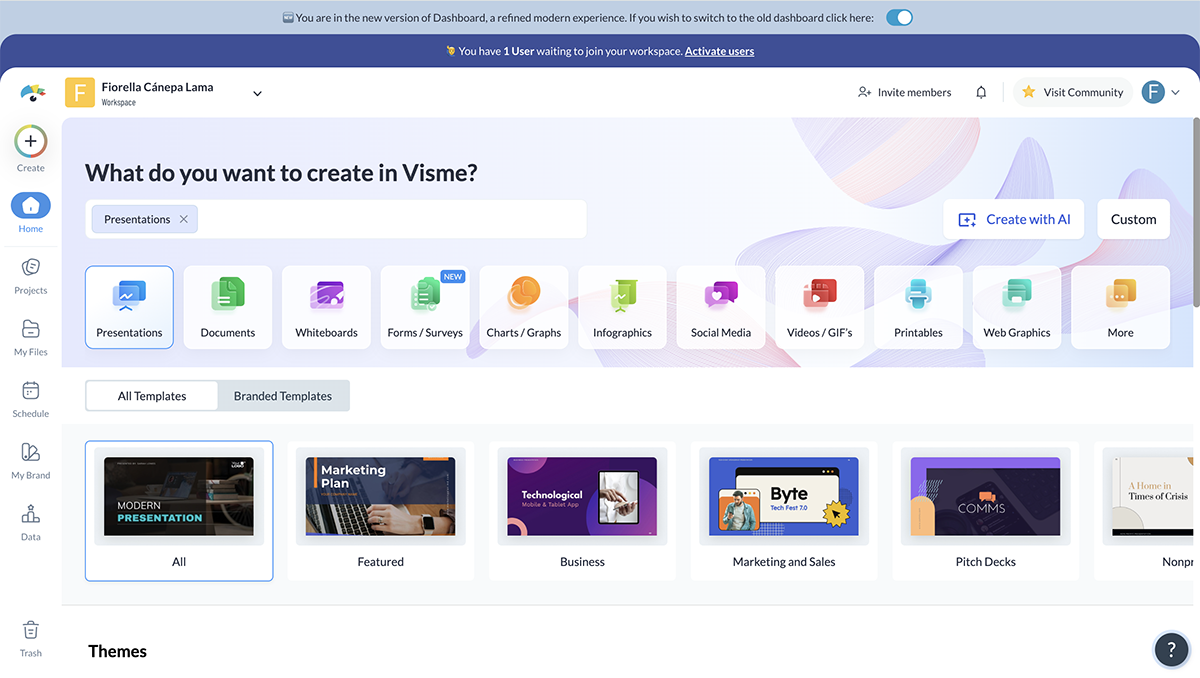The width and height of the screenshot is (1200, 678).
Task: Switch to the All Templates tab
Action: coord(151,395)
